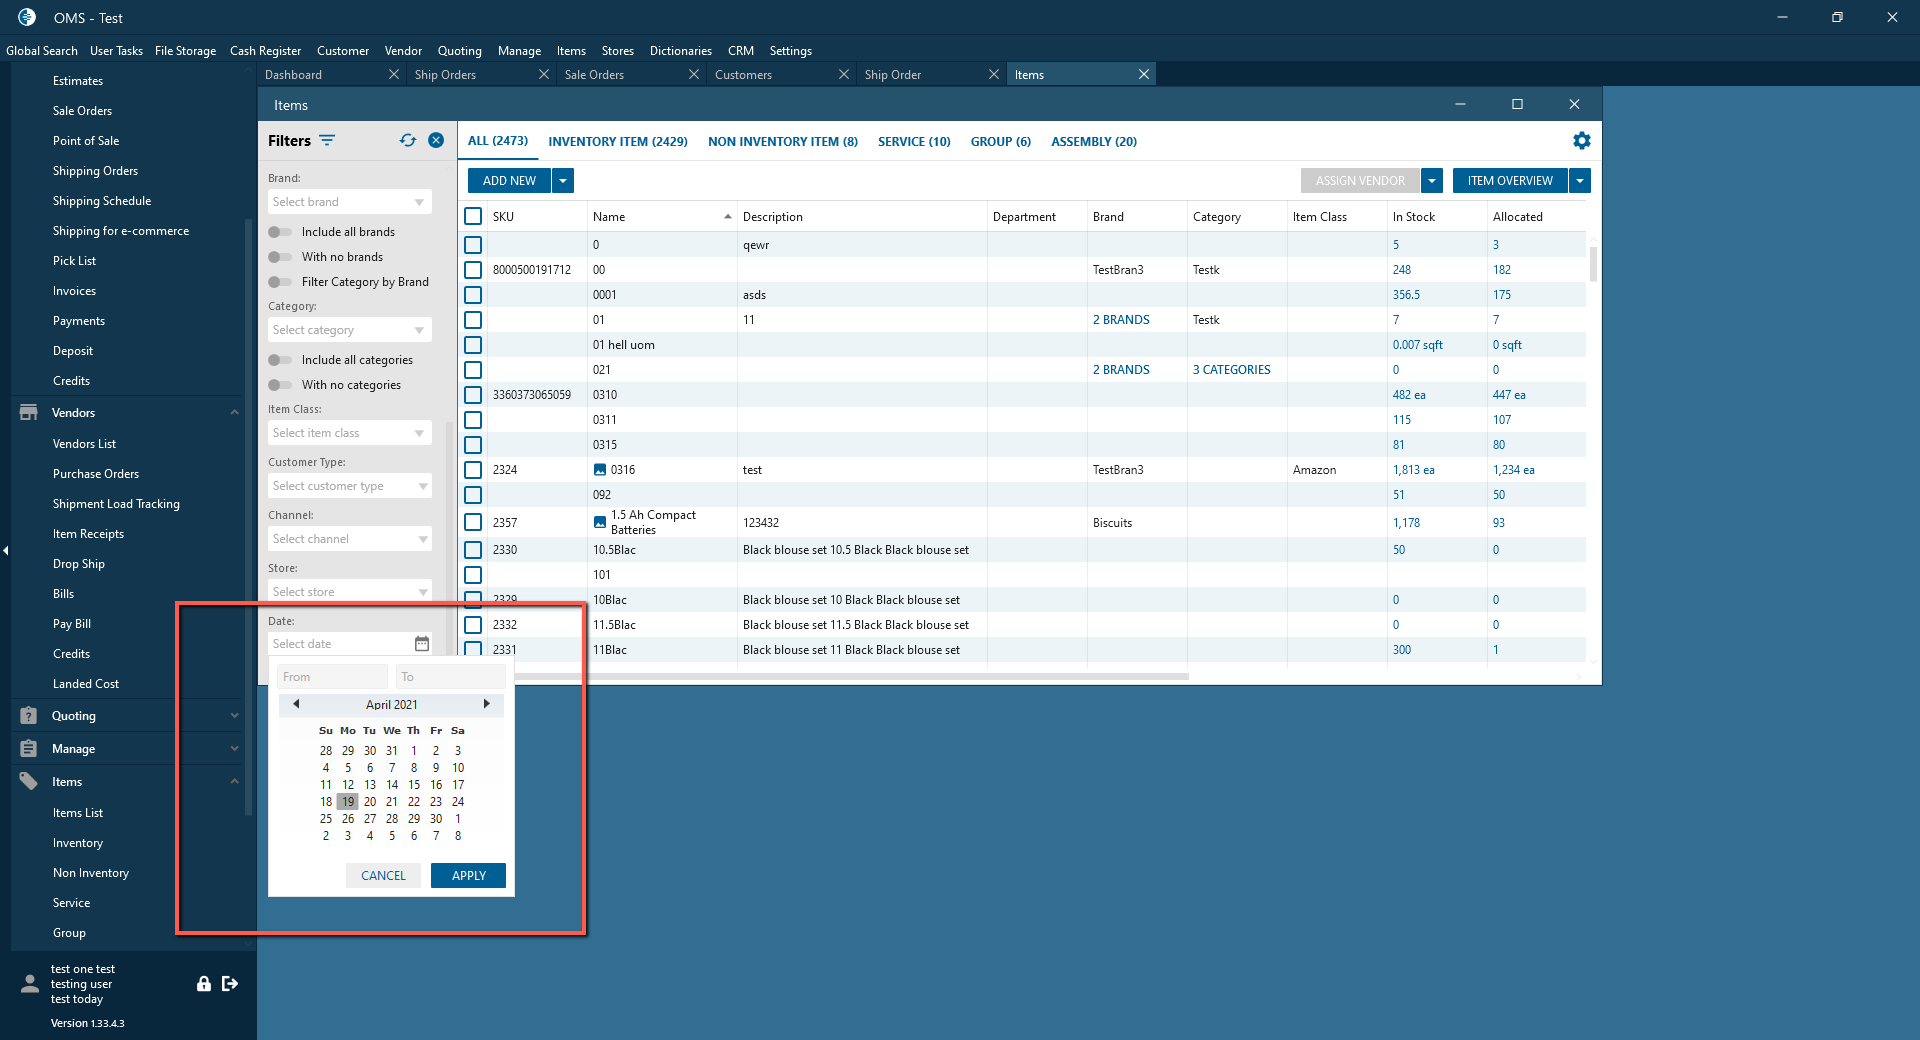Click the To date input field
The width and height of the screenshot is (1920, 1040).
pos(450,677)
